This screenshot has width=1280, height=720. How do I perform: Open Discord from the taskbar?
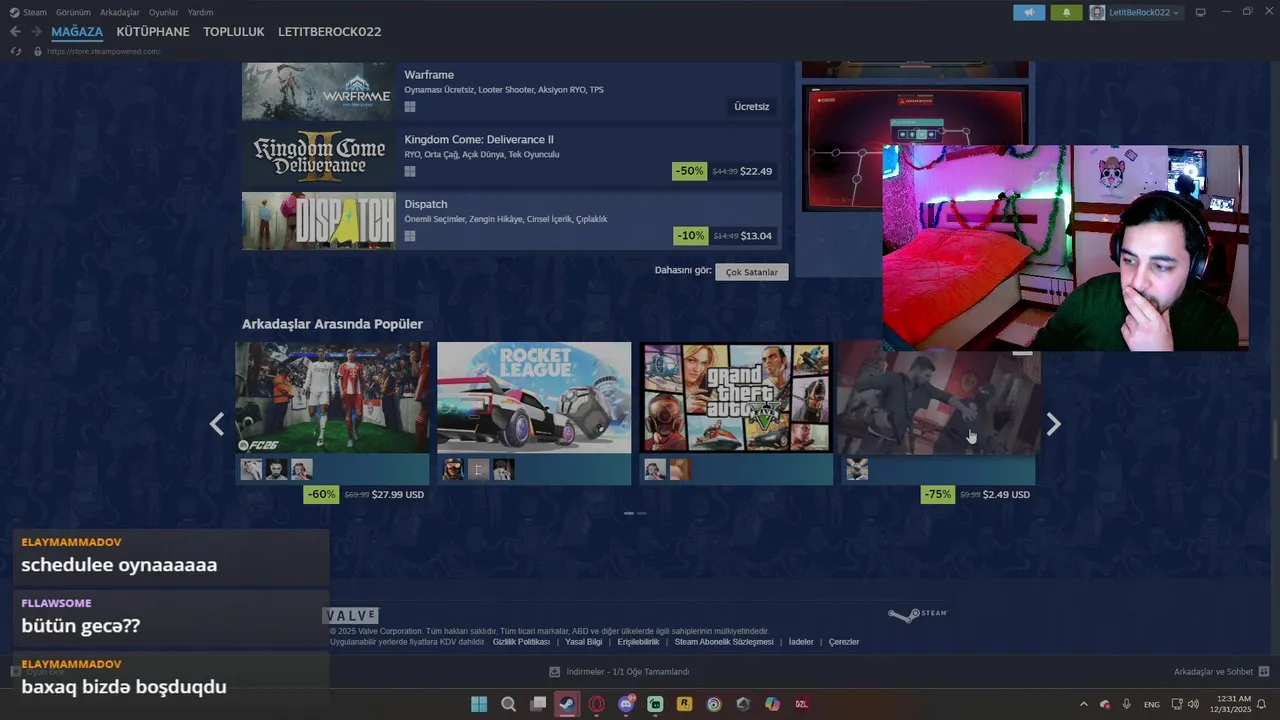626,704
